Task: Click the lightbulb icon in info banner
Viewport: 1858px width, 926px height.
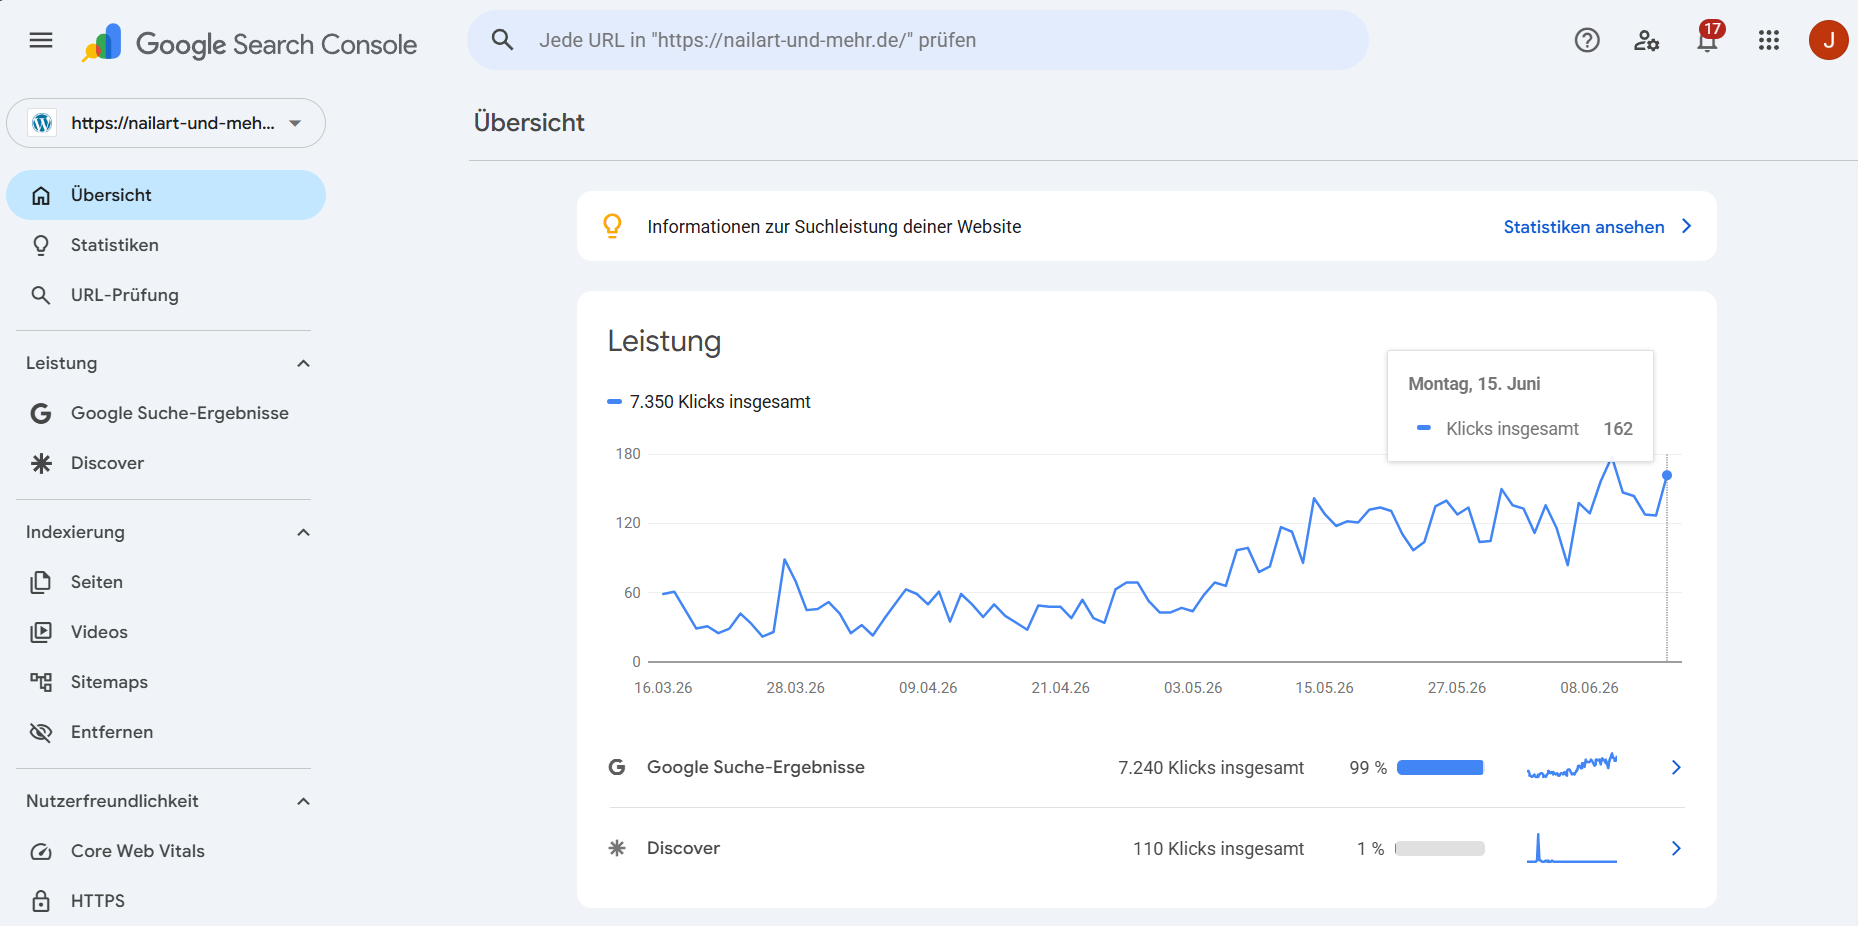Action: click(613, 226)
